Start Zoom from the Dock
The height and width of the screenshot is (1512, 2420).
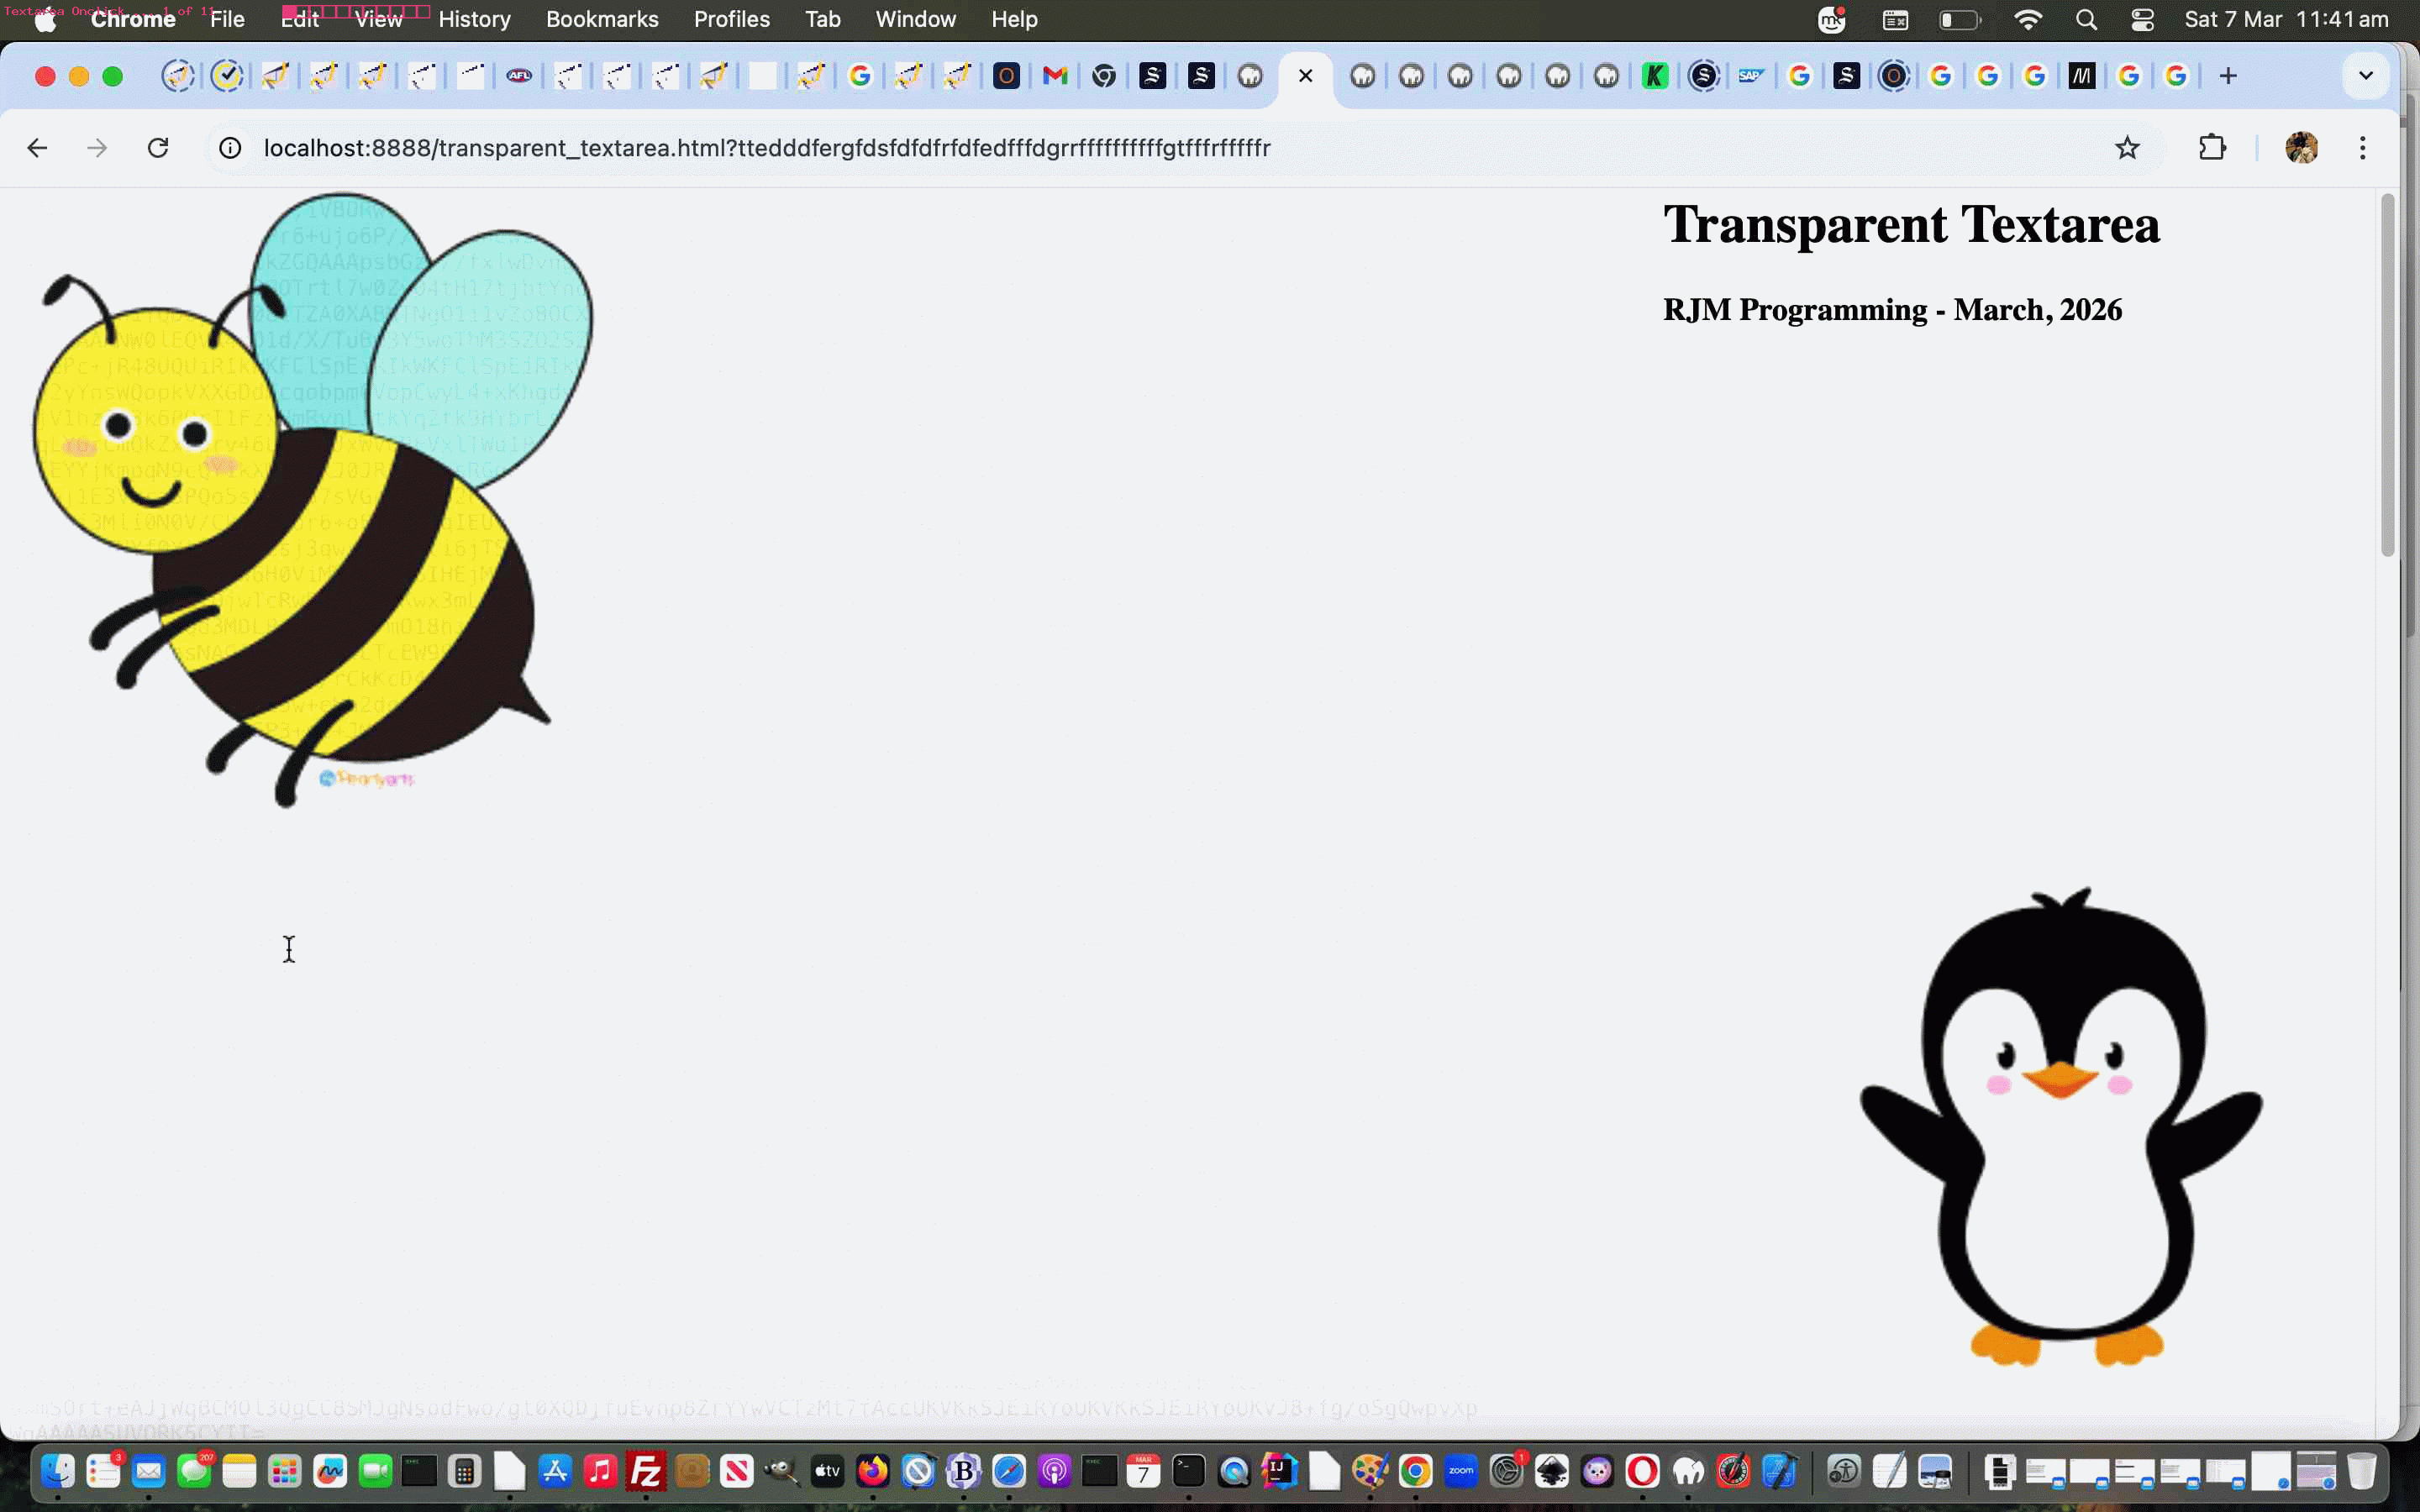pyautogui.click(x=1462, y=1470)
